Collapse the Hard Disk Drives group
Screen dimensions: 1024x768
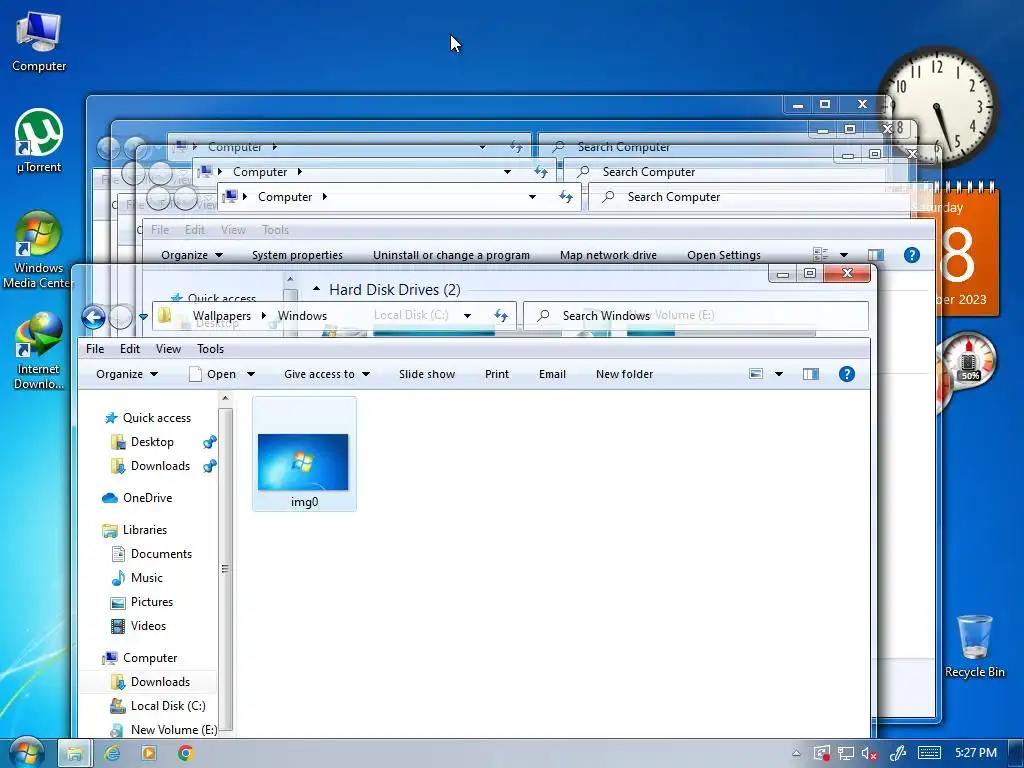317,289
